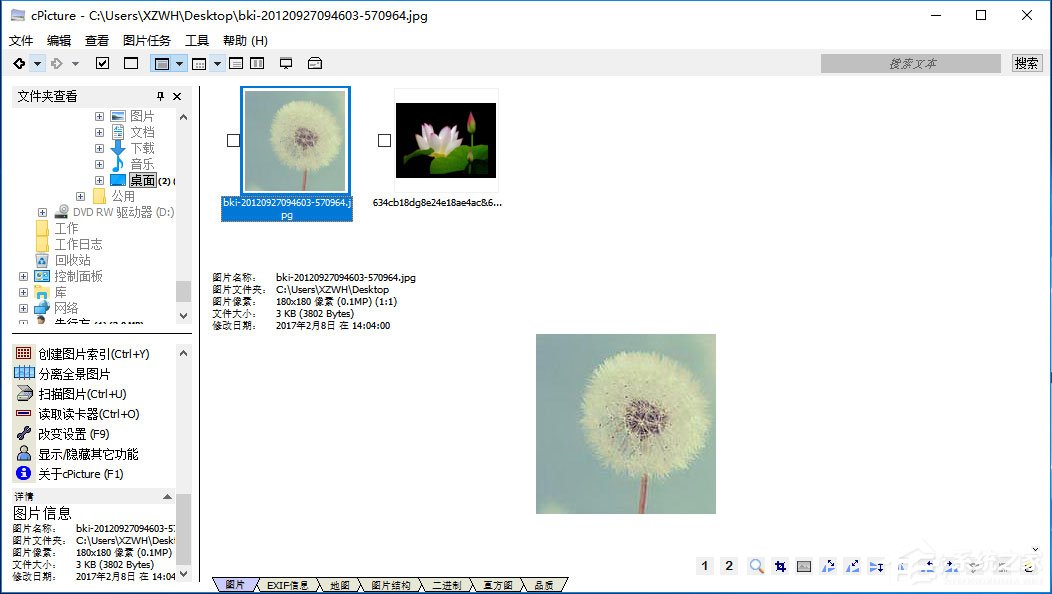Open the thumbnail view mode dropdown arrow
The image size is (1052, 594).
point(179,64)
